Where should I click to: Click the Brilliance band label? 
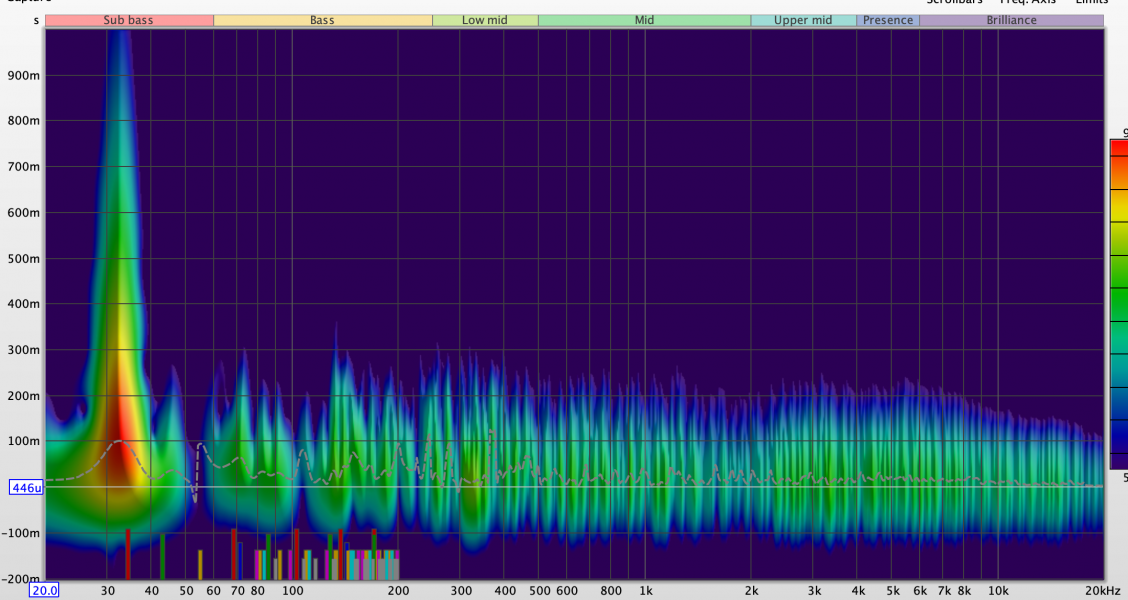[x=1011, y=20]
